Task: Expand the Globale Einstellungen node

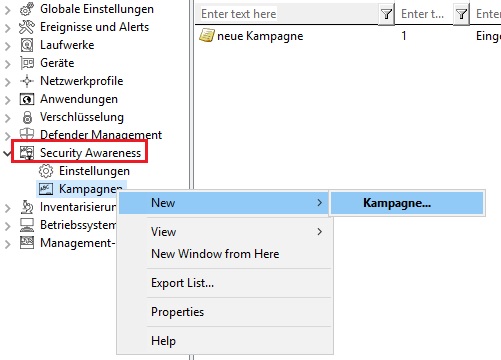Action: click(8, 10)
